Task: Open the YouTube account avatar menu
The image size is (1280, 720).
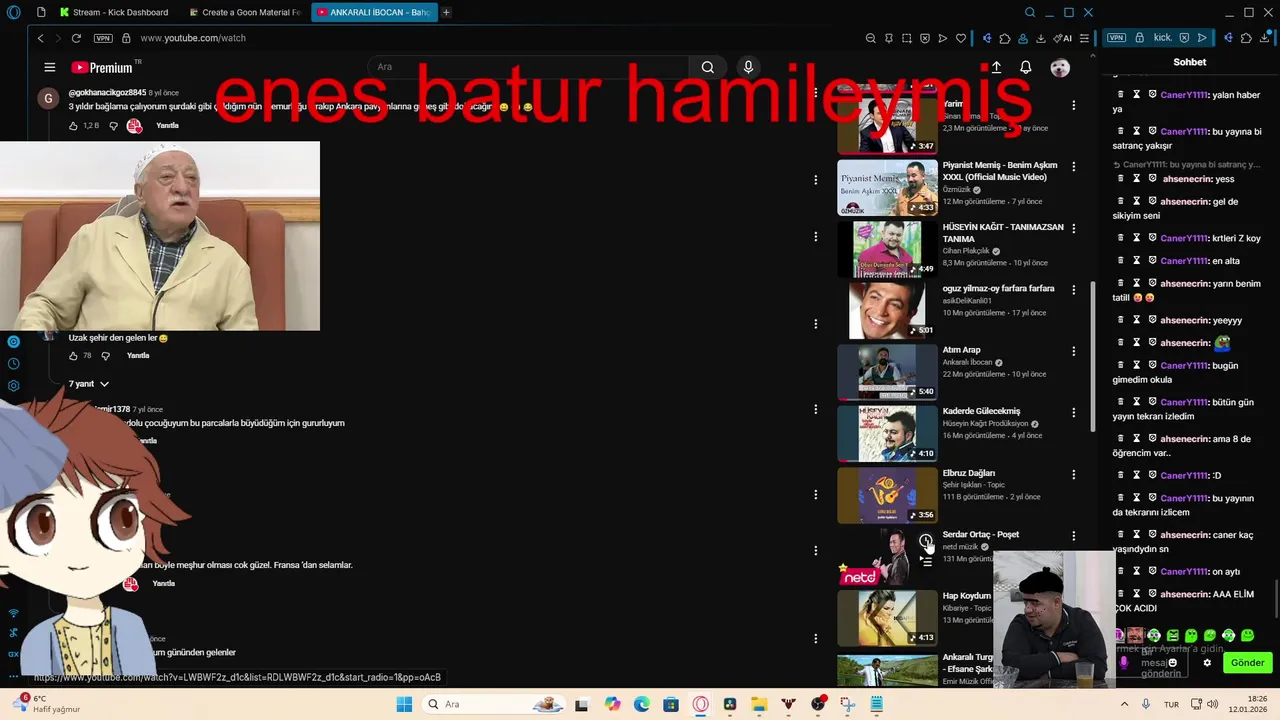Action: pyautogui.click(x=1060, y=67)
